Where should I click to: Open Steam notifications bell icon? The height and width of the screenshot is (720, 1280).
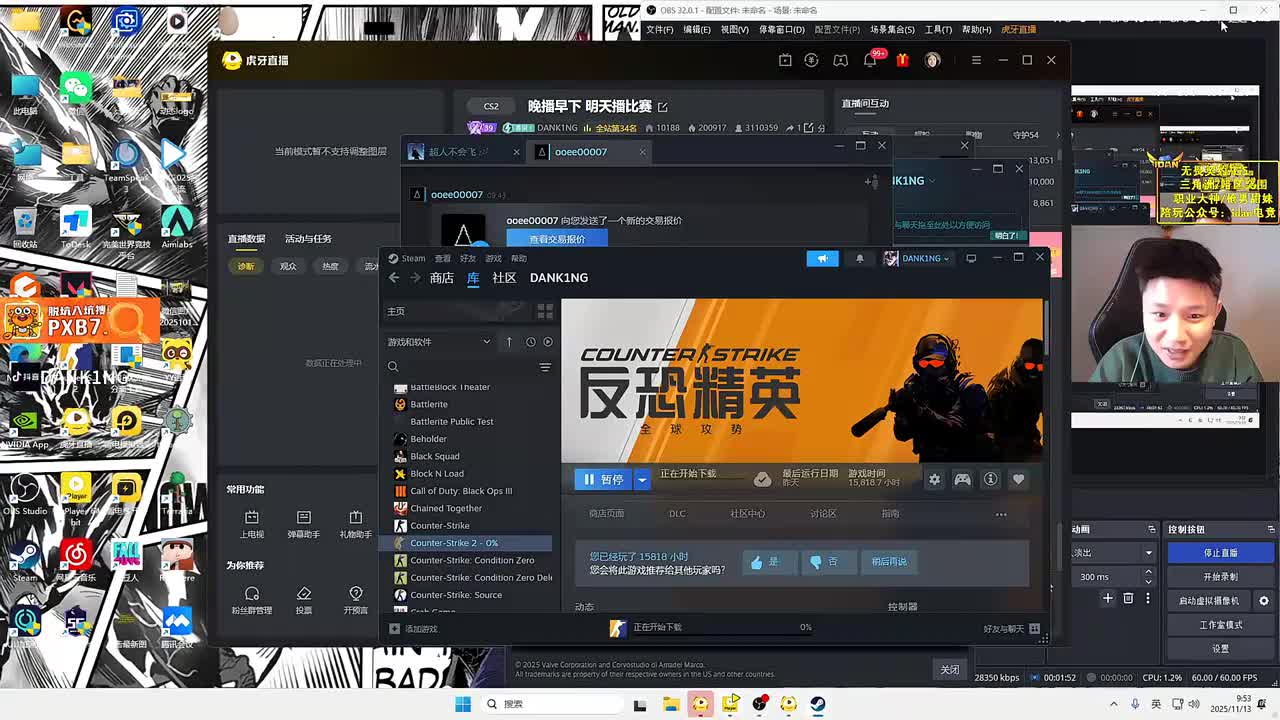[x=859, y=258]
